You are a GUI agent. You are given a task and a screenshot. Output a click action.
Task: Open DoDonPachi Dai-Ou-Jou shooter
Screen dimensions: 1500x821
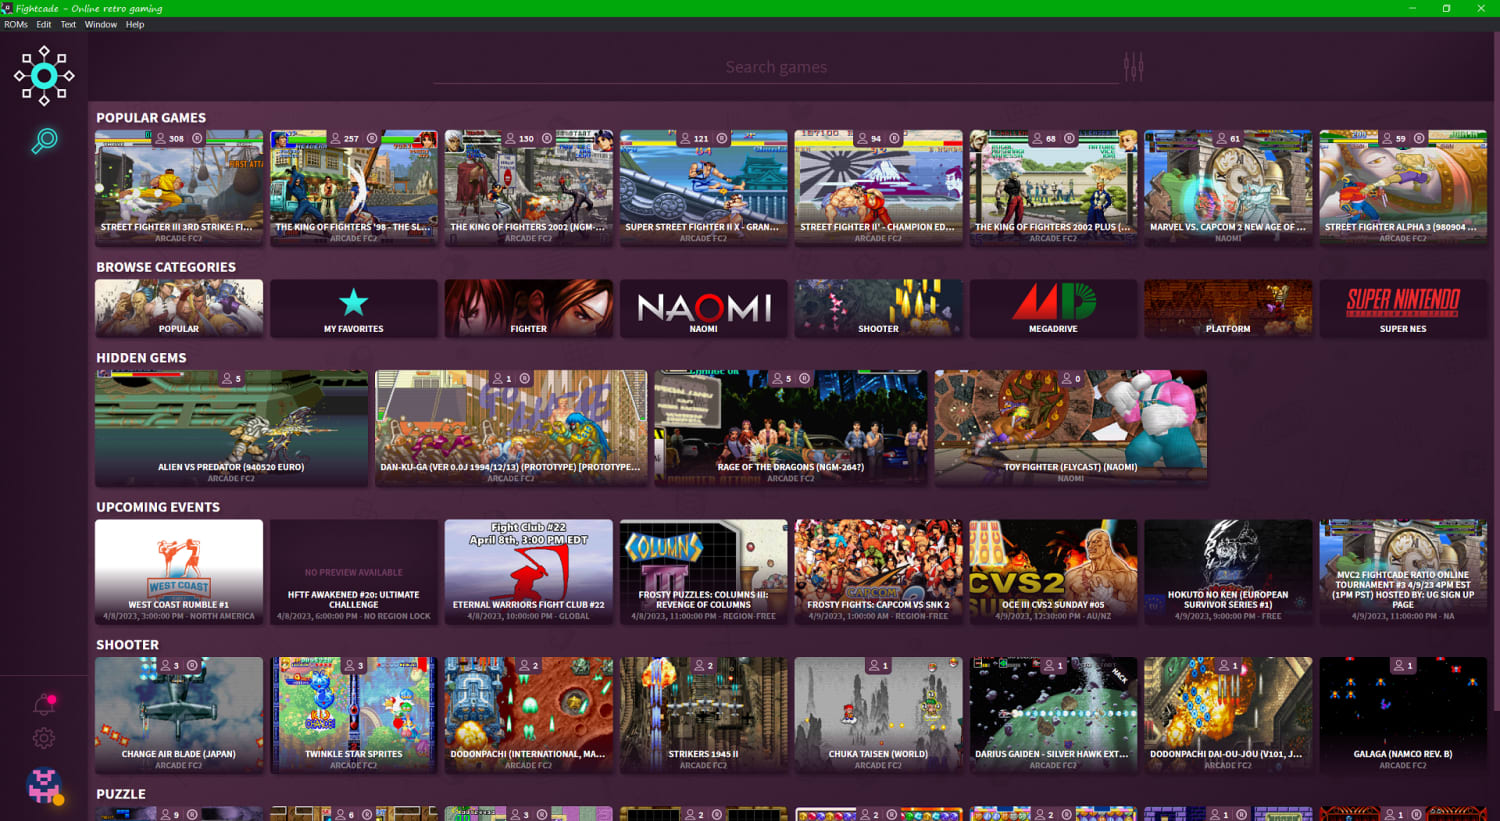tap(1229, 715)
